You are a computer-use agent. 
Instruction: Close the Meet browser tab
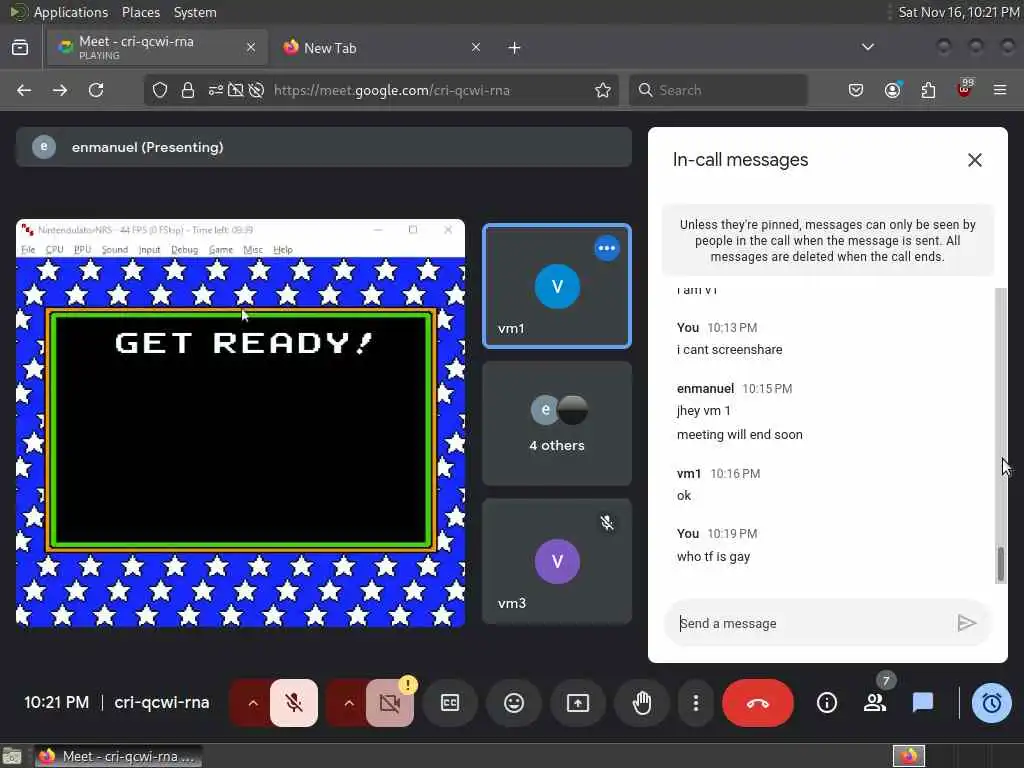[x=250, y=47]
